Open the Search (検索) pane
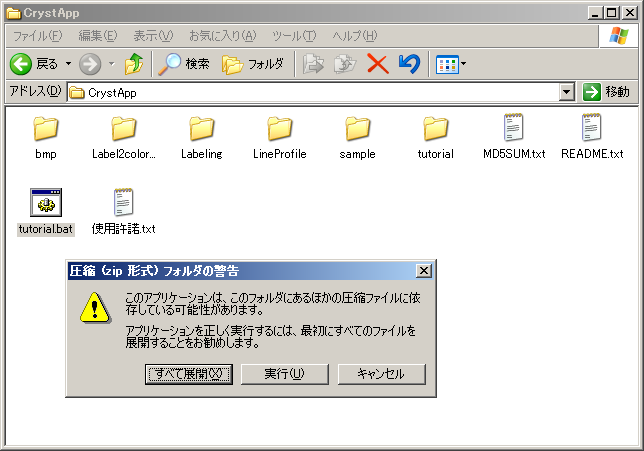 (x=184, y=64)
